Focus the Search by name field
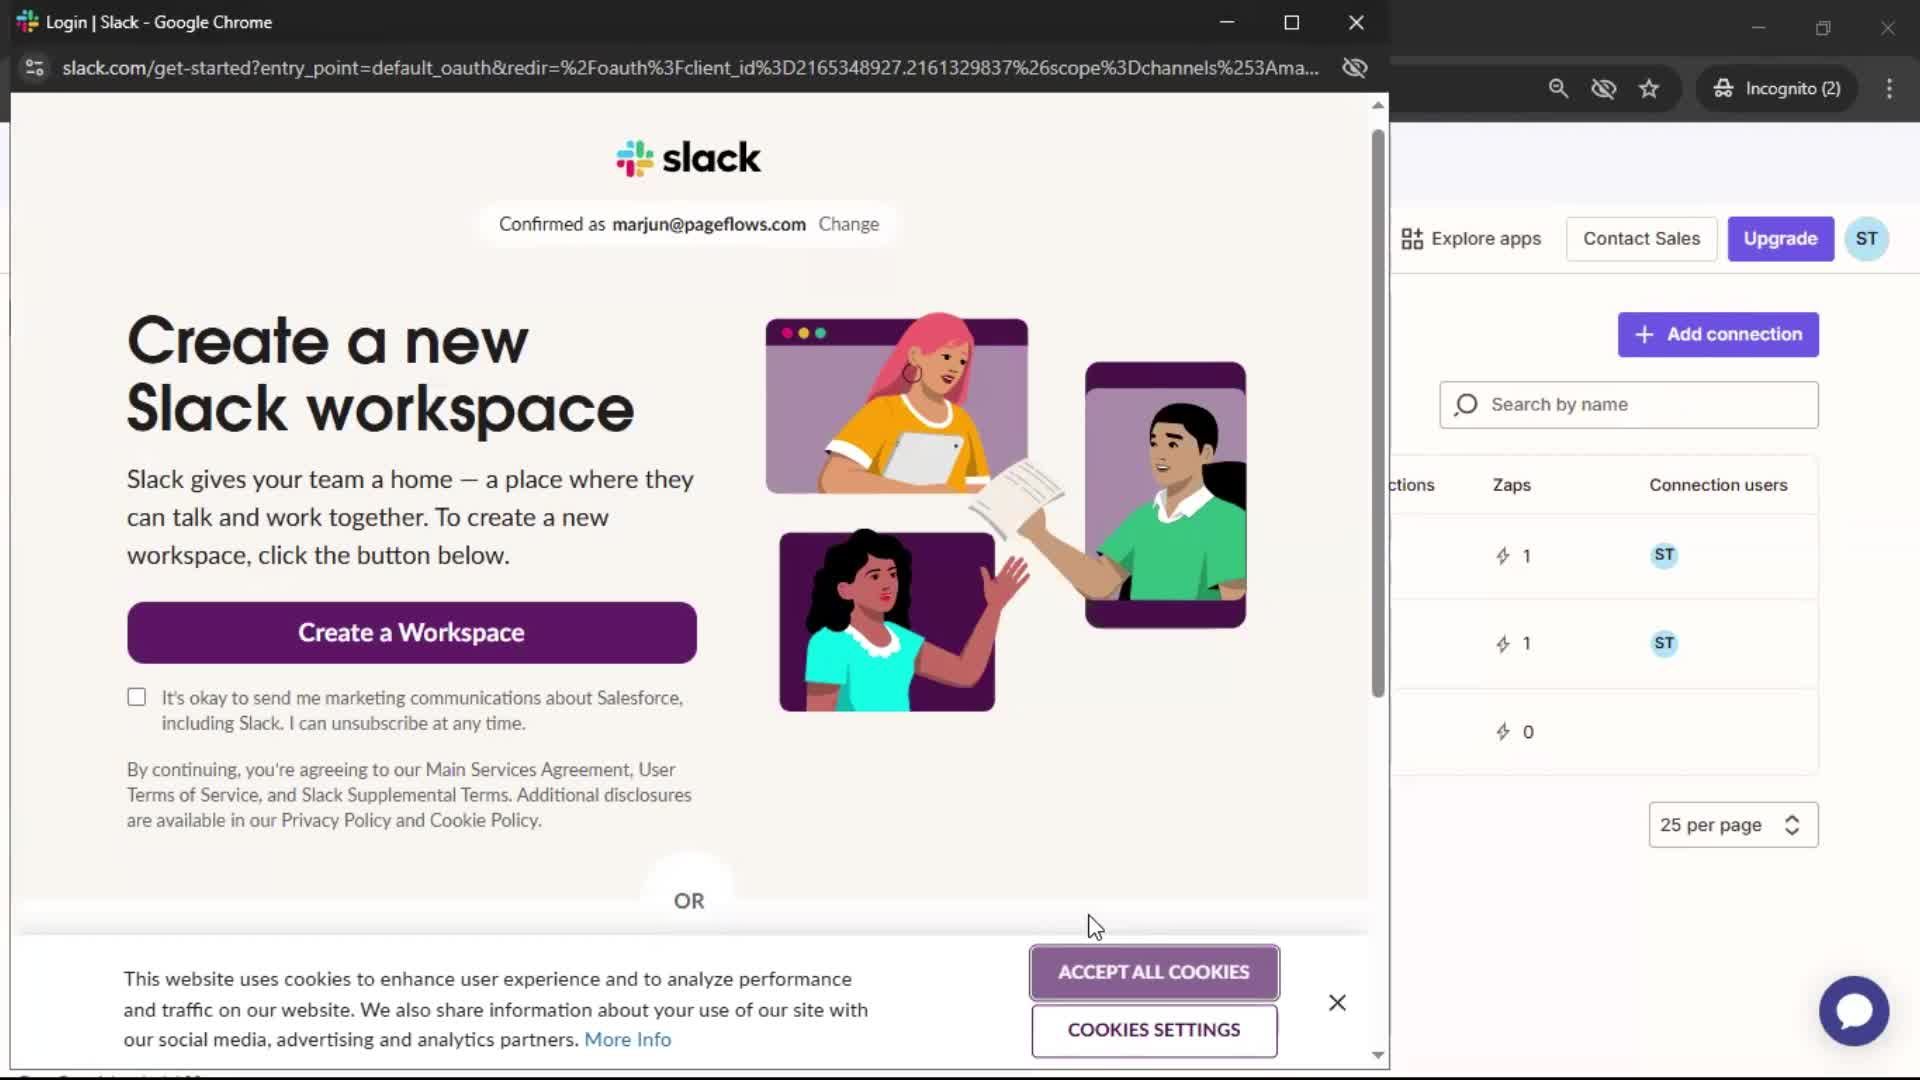This screenshot has width=1920, height=1080. 1628,405
